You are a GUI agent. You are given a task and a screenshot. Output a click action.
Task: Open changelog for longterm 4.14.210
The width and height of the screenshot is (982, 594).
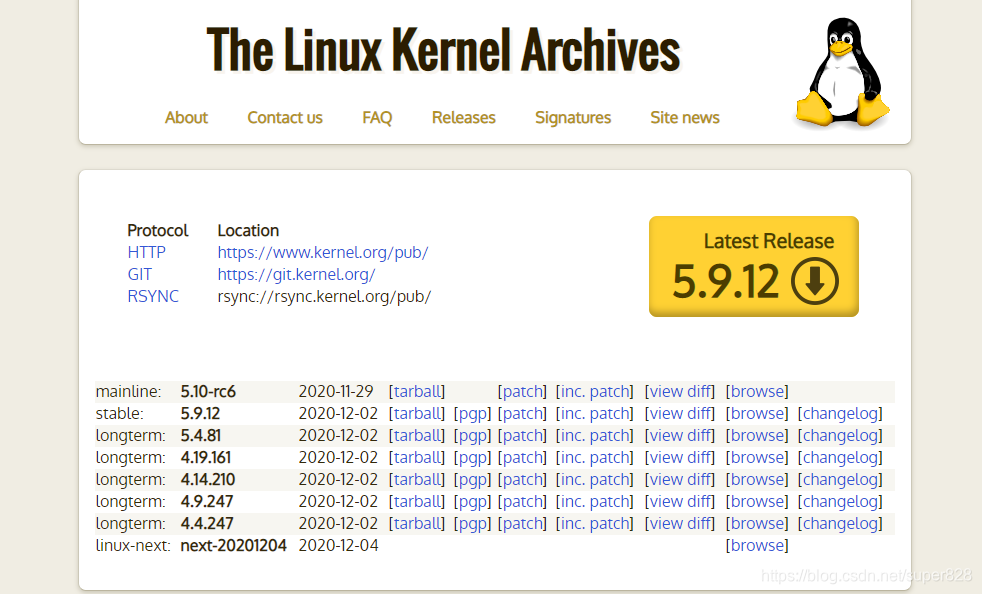tap(840, 479)
